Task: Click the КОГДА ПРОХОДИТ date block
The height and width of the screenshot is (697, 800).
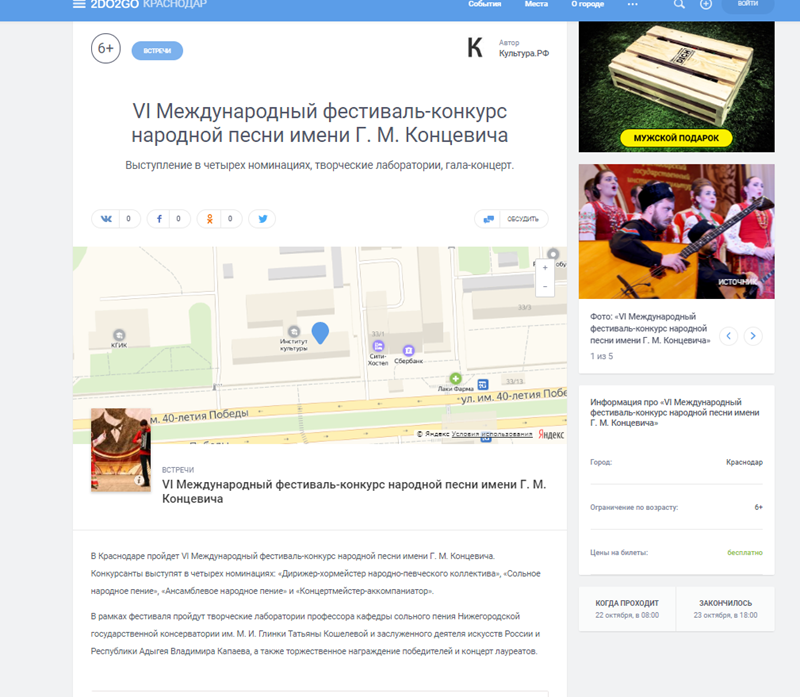Action: 627,609
